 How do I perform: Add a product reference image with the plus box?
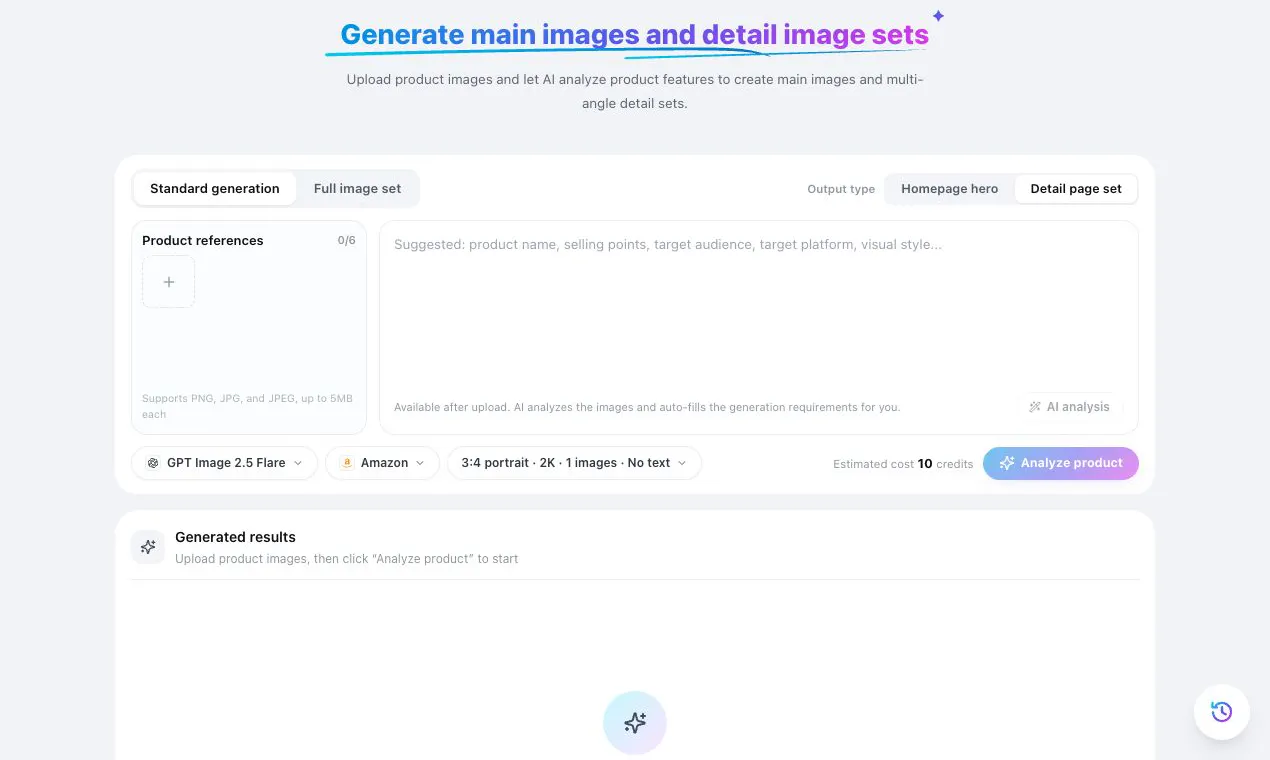pos(168,282)
